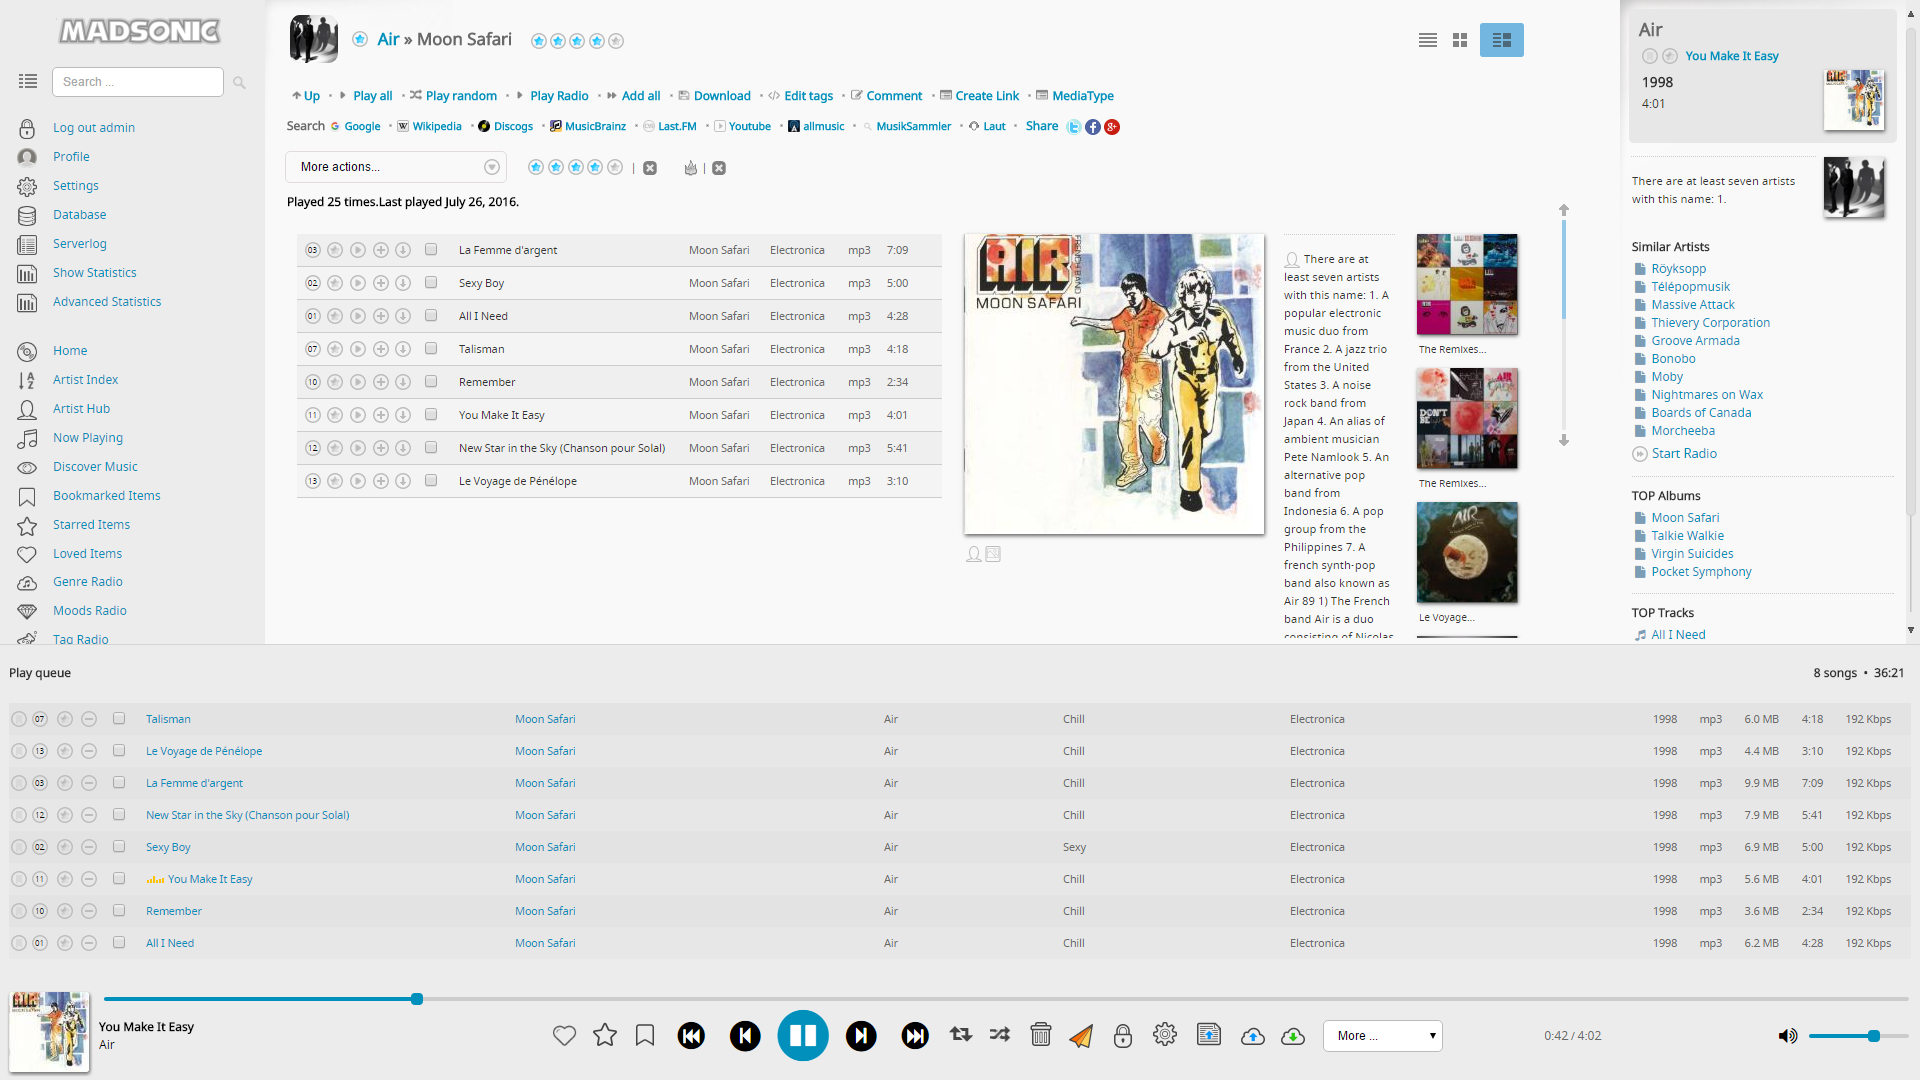Image resolution: width=1920 pixels, height=1080 pixels.
Task: Open player settings gear icon
Action: pos(1165,1035)
